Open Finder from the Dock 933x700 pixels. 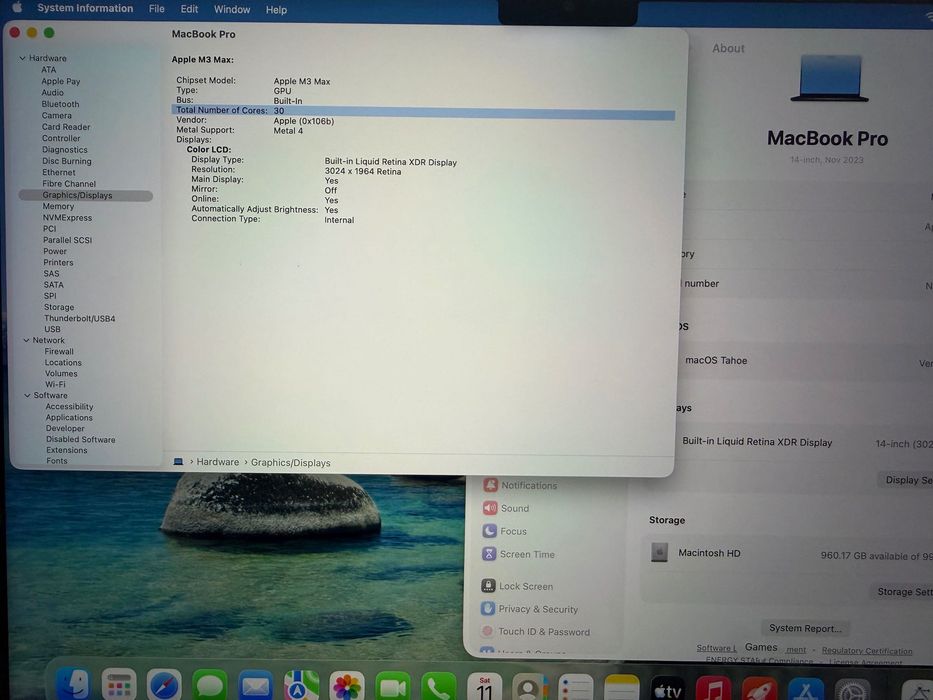[73, 685]
